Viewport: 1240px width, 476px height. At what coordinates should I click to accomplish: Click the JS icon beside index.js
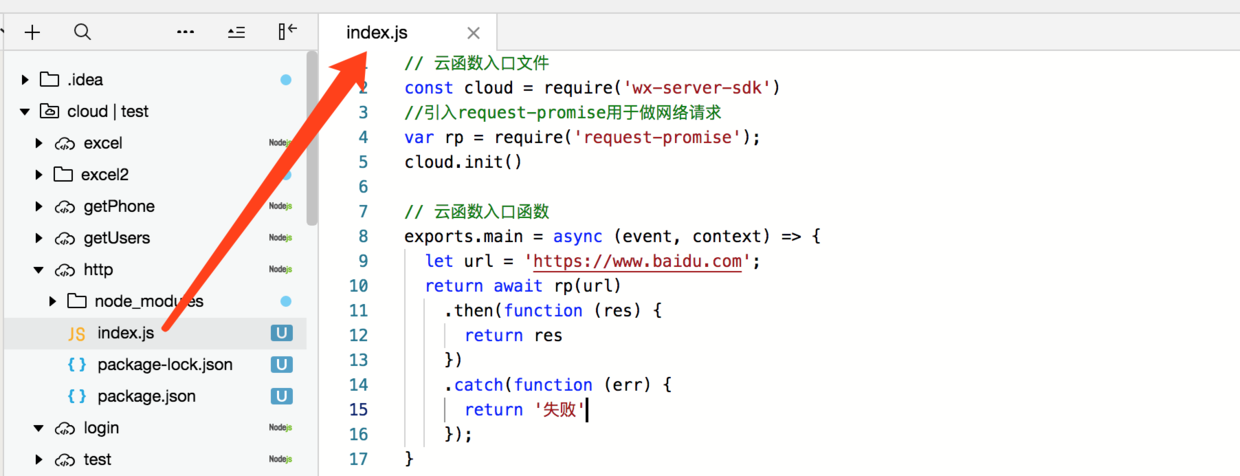tap(77, 334)
